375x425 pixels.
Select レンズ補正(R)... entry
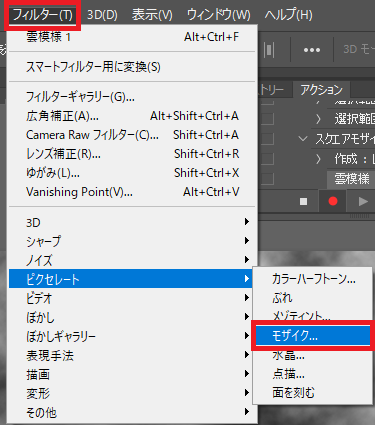click(x=132, y=154)
